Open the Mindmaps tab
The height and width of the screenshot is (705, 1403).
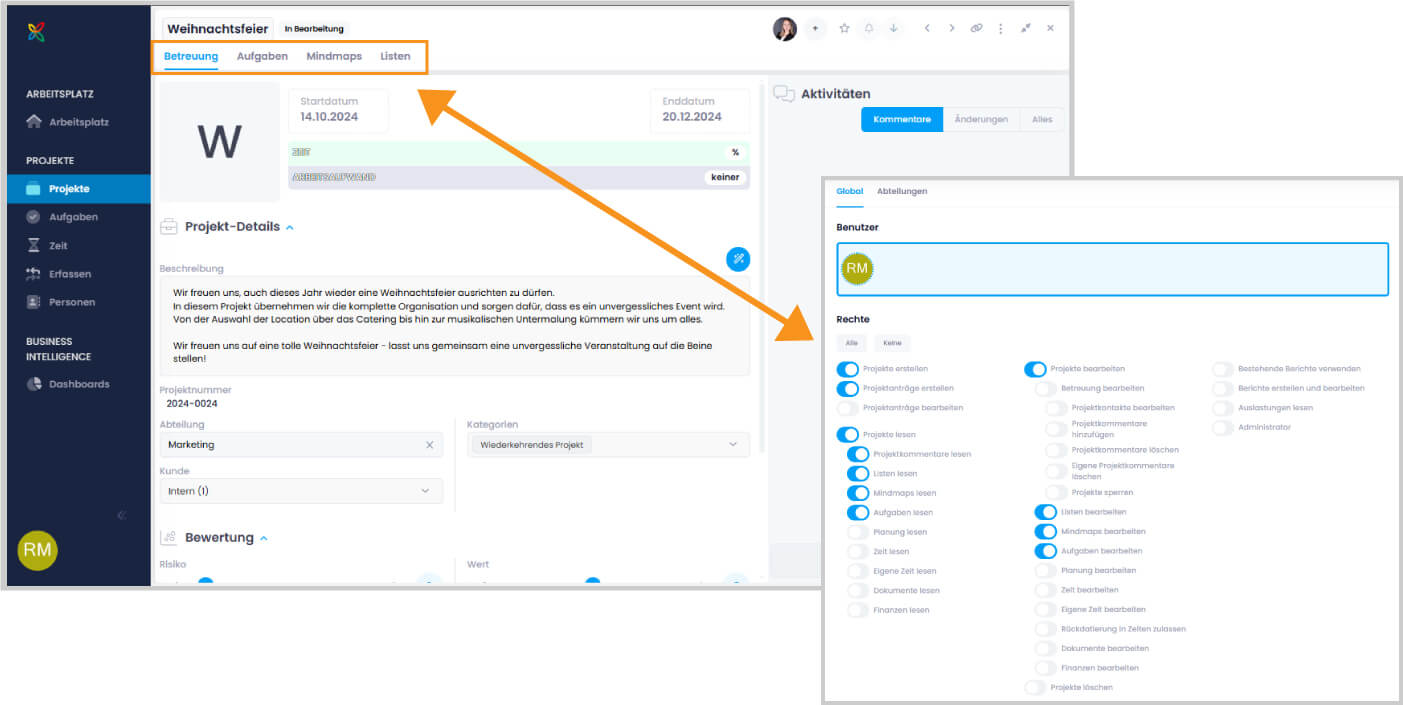click(334, 56)
